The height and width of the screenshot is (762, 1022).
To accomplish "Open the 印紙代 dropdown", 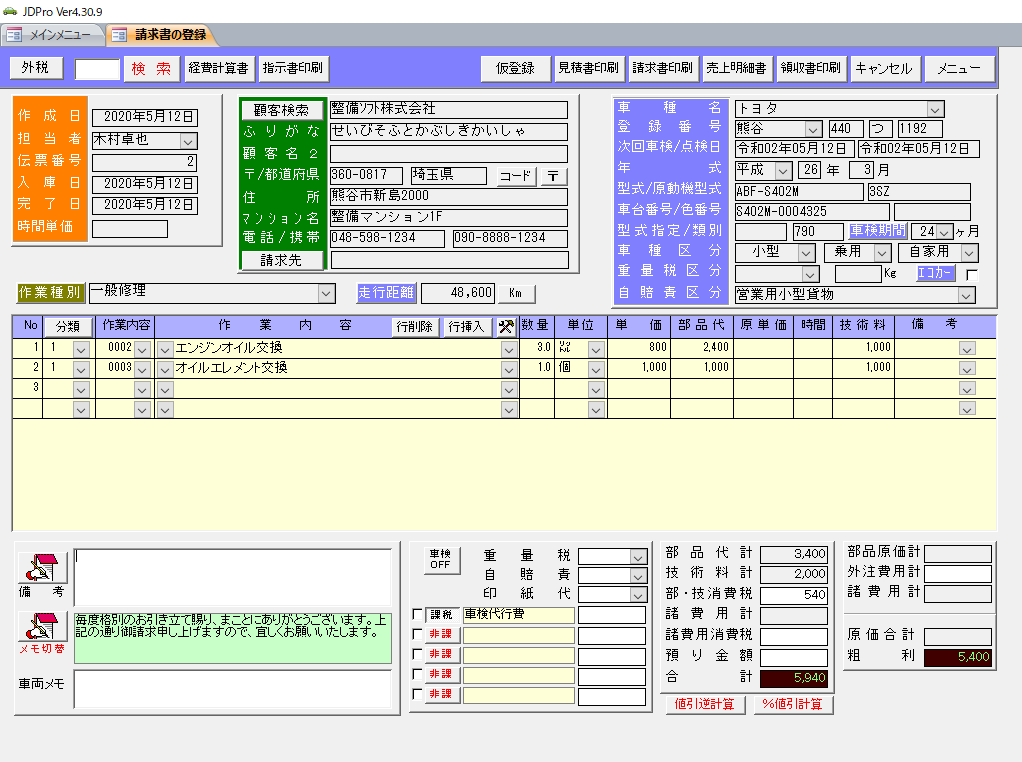I will [x=637, y=595].
